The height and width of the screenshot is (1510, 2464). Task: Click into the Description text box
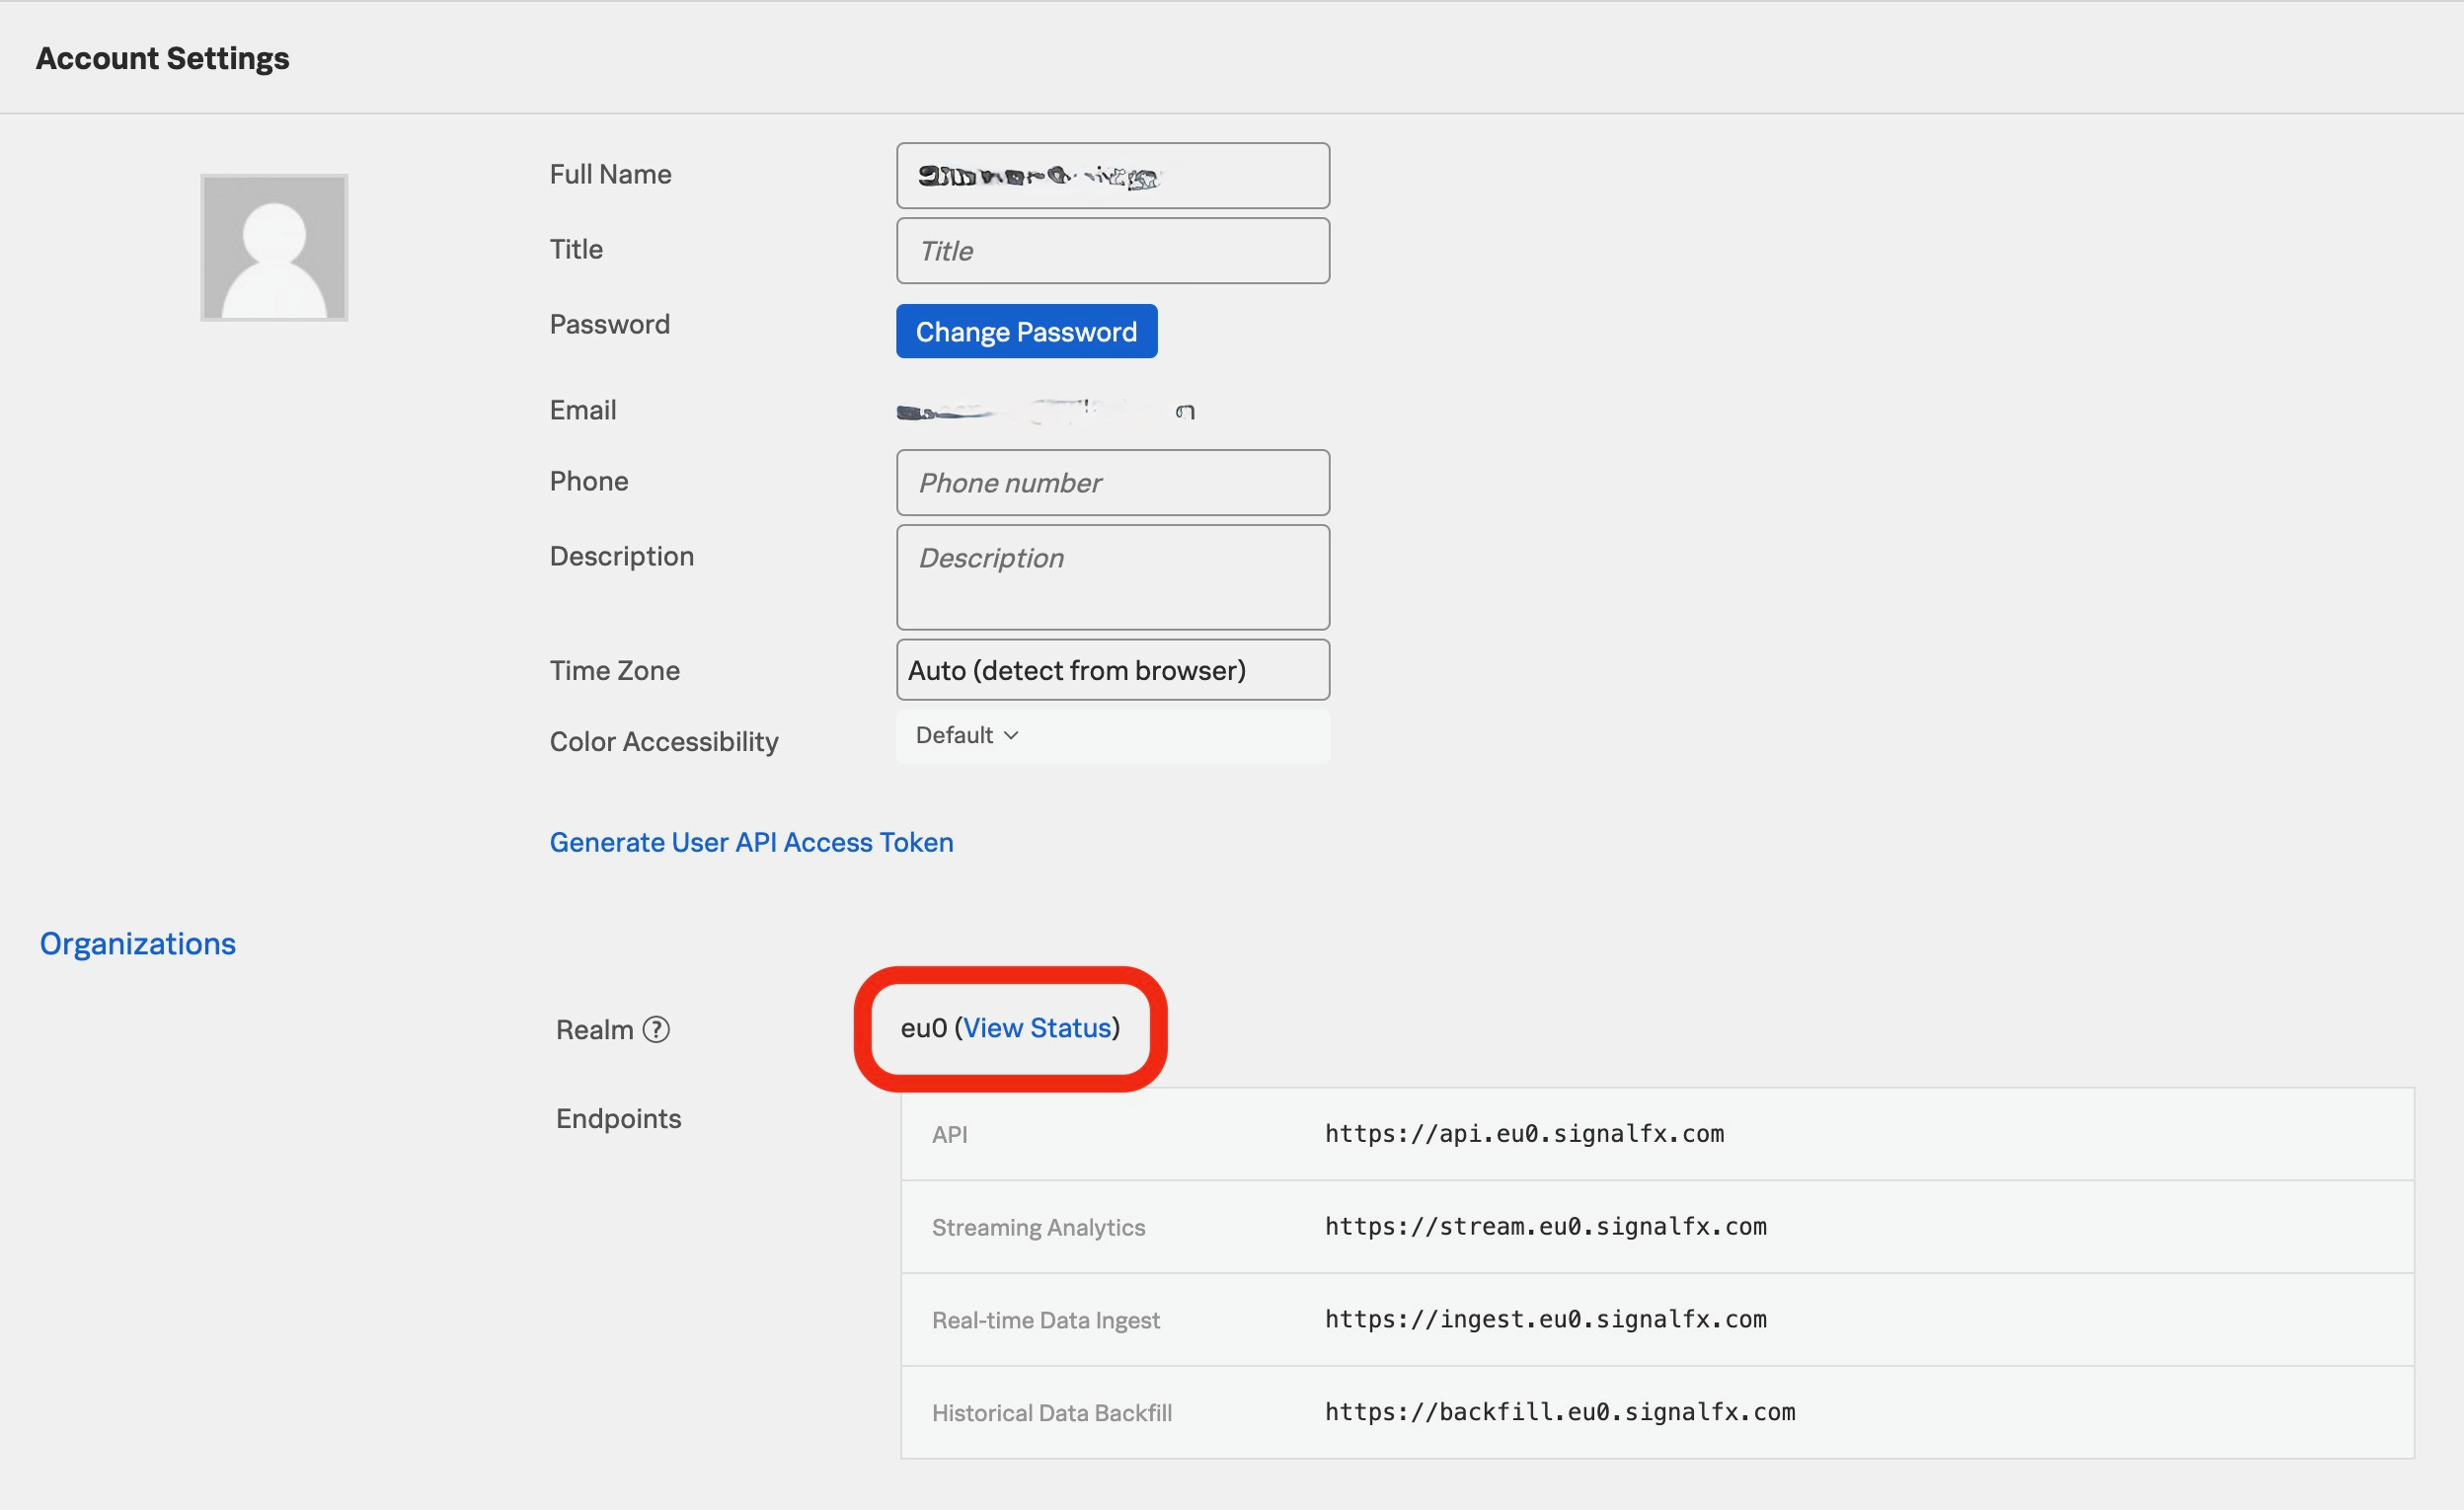tap(1112, 577)
